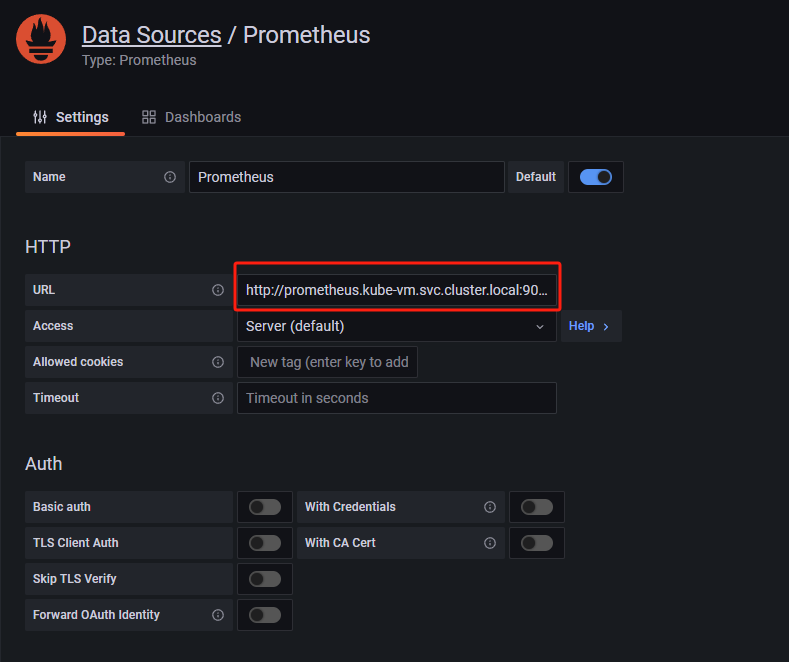
Task: Click the Prometheus flame logo icon
Action: 41,39
